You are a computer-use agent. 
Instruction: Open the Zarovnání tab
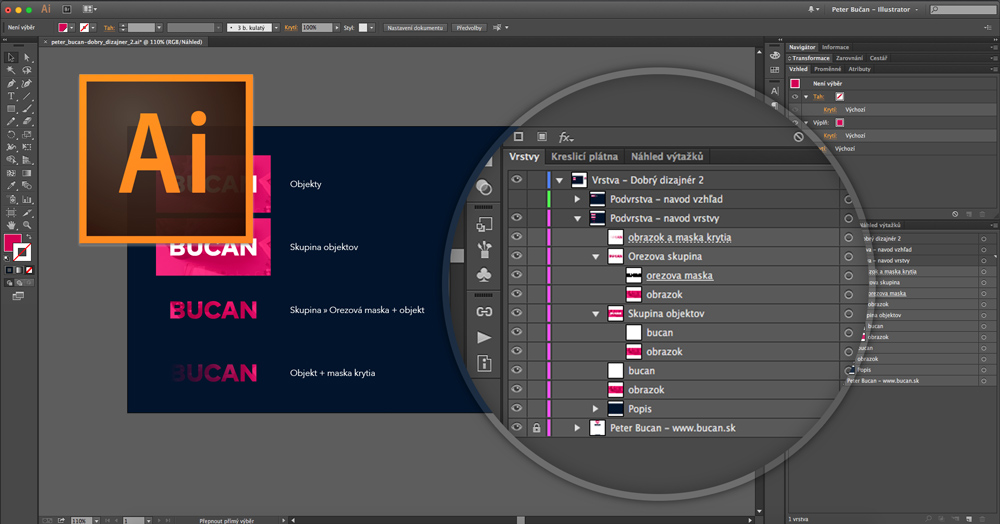849,58
